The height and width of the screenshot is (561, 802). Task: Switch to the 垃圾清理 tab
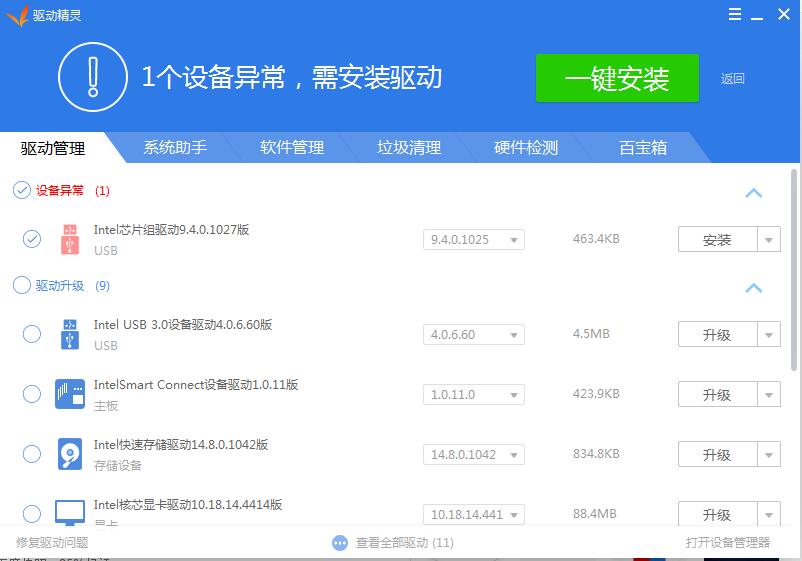click(x=409, y=148)
